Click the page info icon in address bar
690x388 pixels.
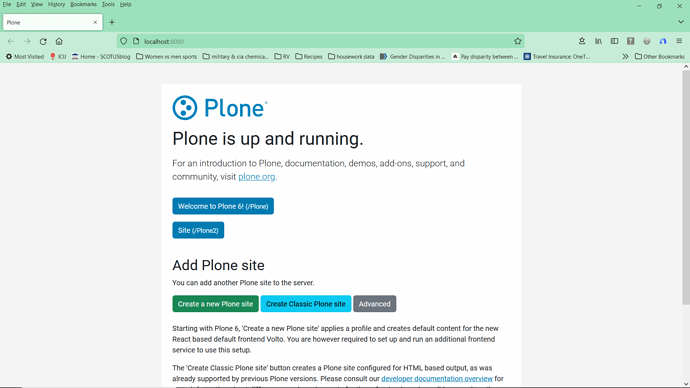(x=136, y=41)
